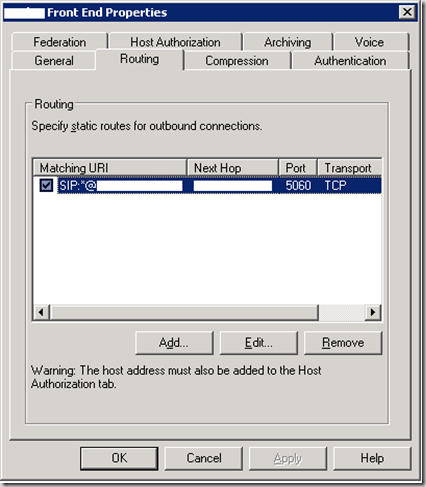Click the right scroll arrow
The image size is (426, 487).
(x=373, y=312)
